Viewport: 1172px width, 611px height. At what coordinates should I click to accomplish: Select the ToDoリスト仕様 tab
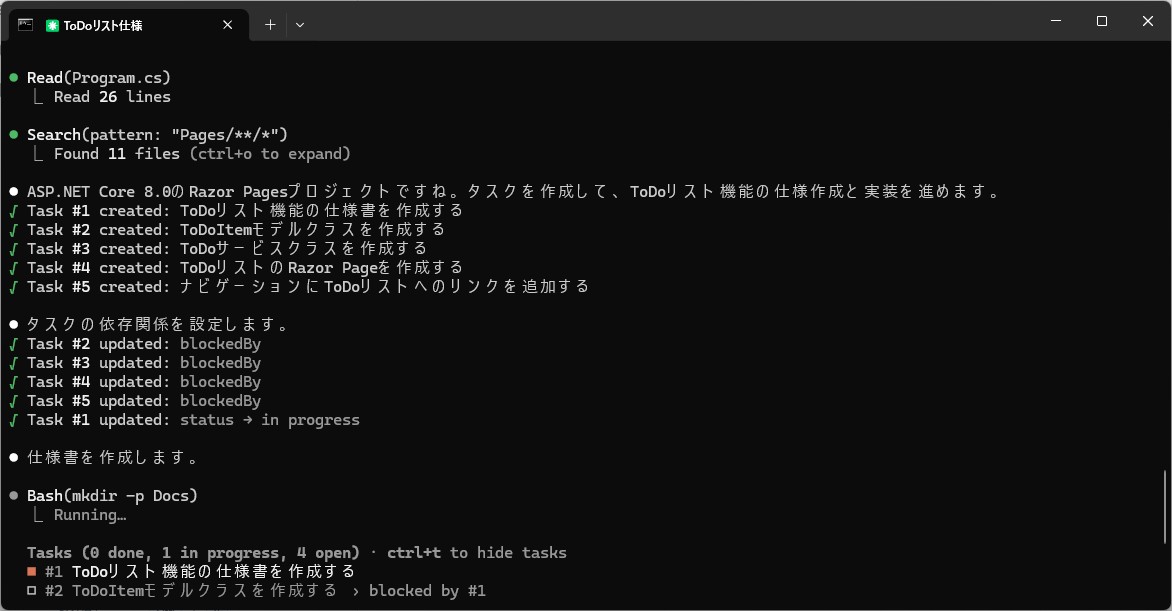pos(128,25)
